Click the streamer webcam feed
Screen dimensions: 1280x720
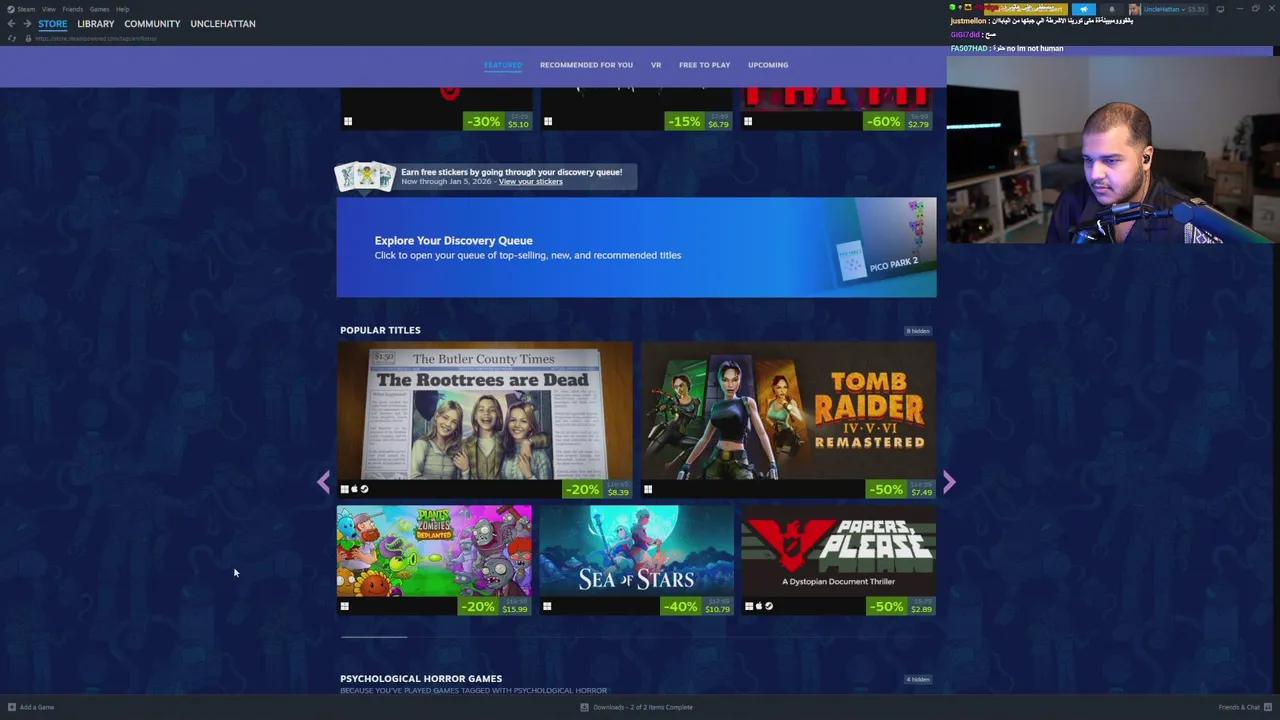[1113, 150]
